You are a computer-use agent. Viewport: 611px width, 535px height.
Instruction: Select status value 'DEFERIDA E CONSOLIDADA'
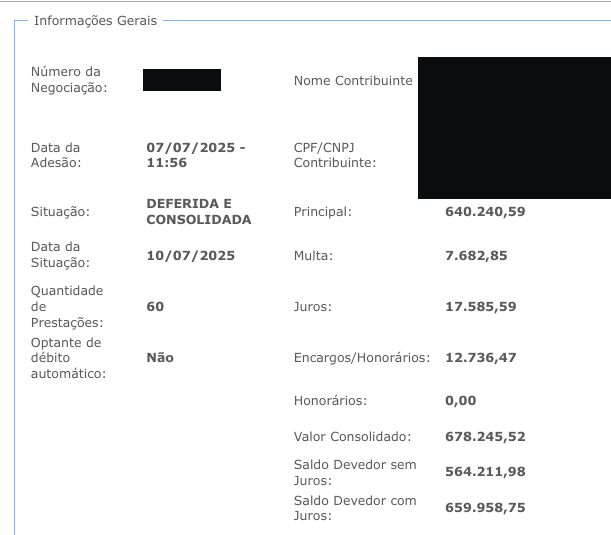(x=199, y=212)
